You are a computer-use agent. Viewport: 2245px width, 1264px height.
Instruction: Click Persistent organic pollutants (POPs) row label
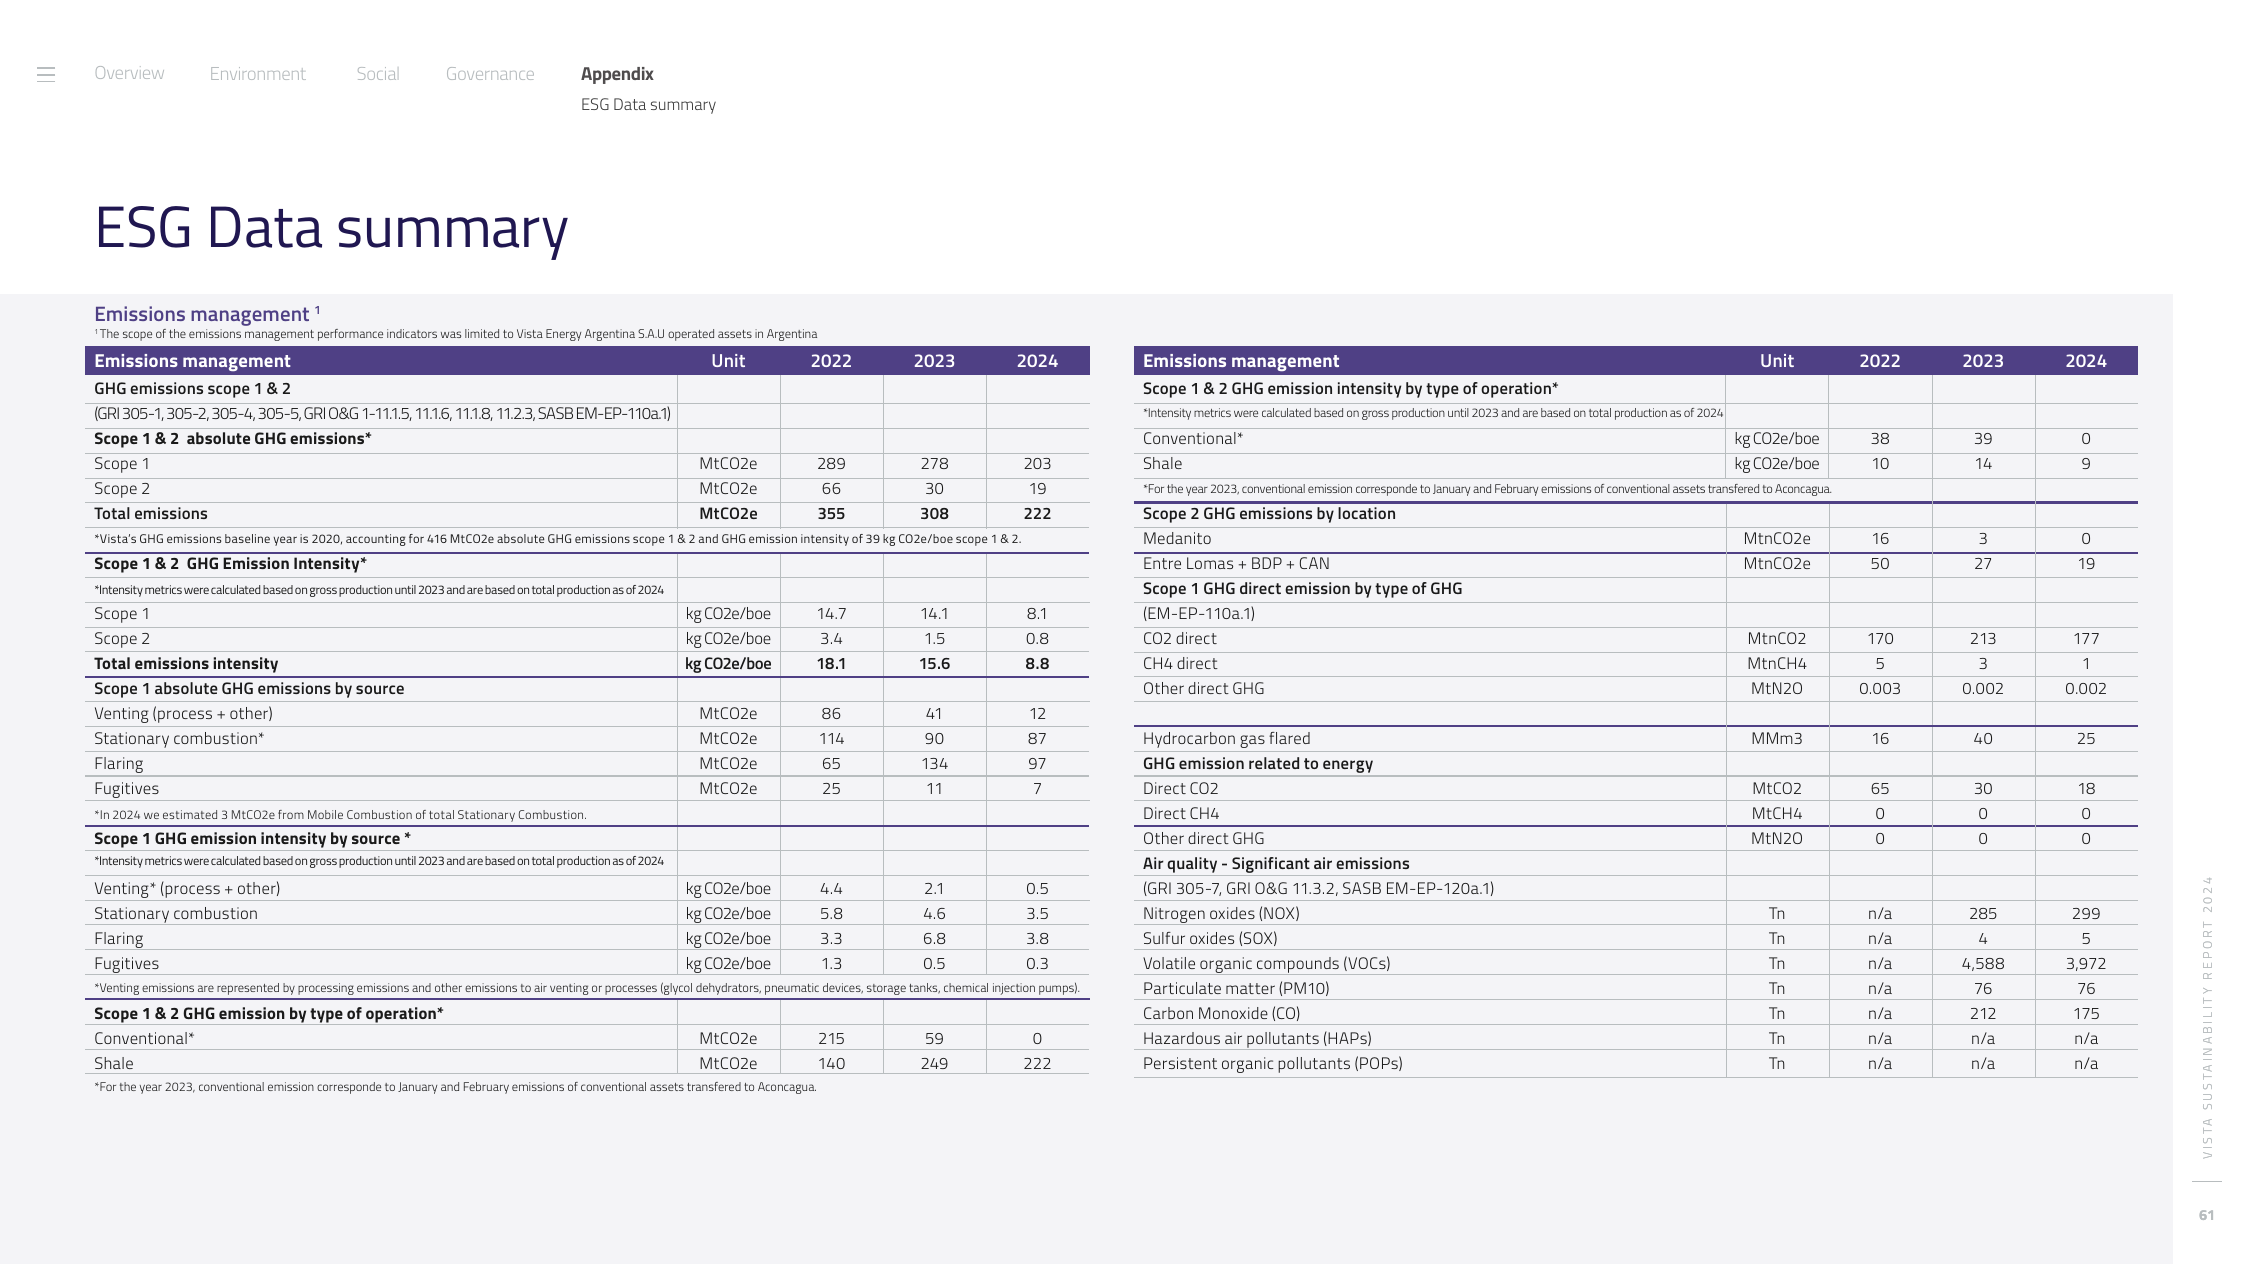point(1273,1064)
